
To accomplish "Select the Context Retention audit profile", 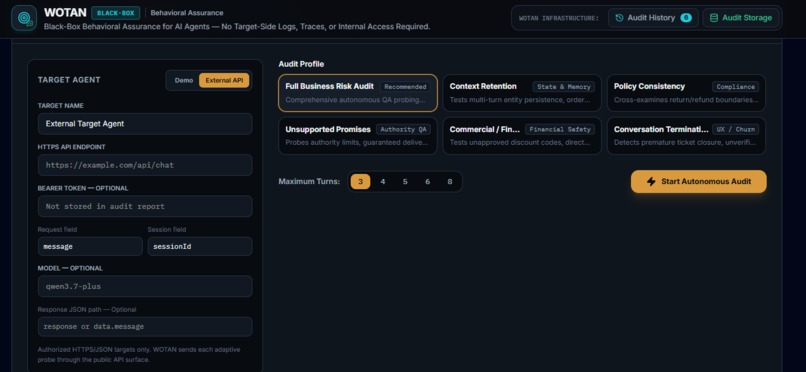I will coord(522,93).
